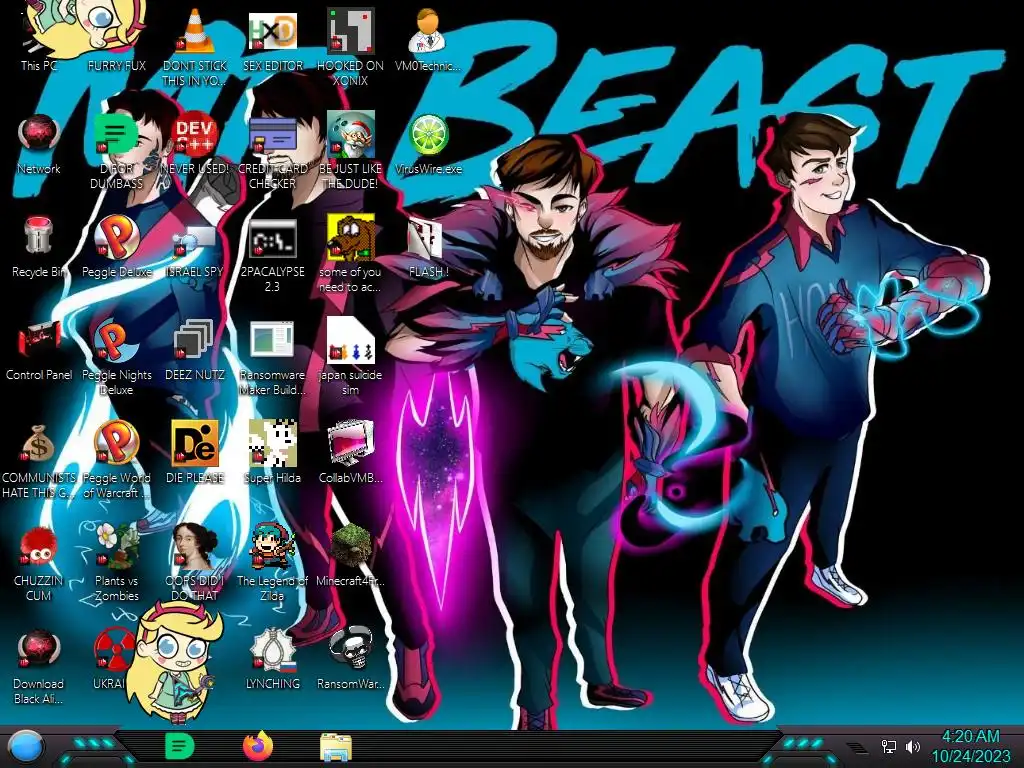Click the volume speaker tray icon
Image resolution: width=1024 pixels, height=768 pixels.
click(913, 746)
